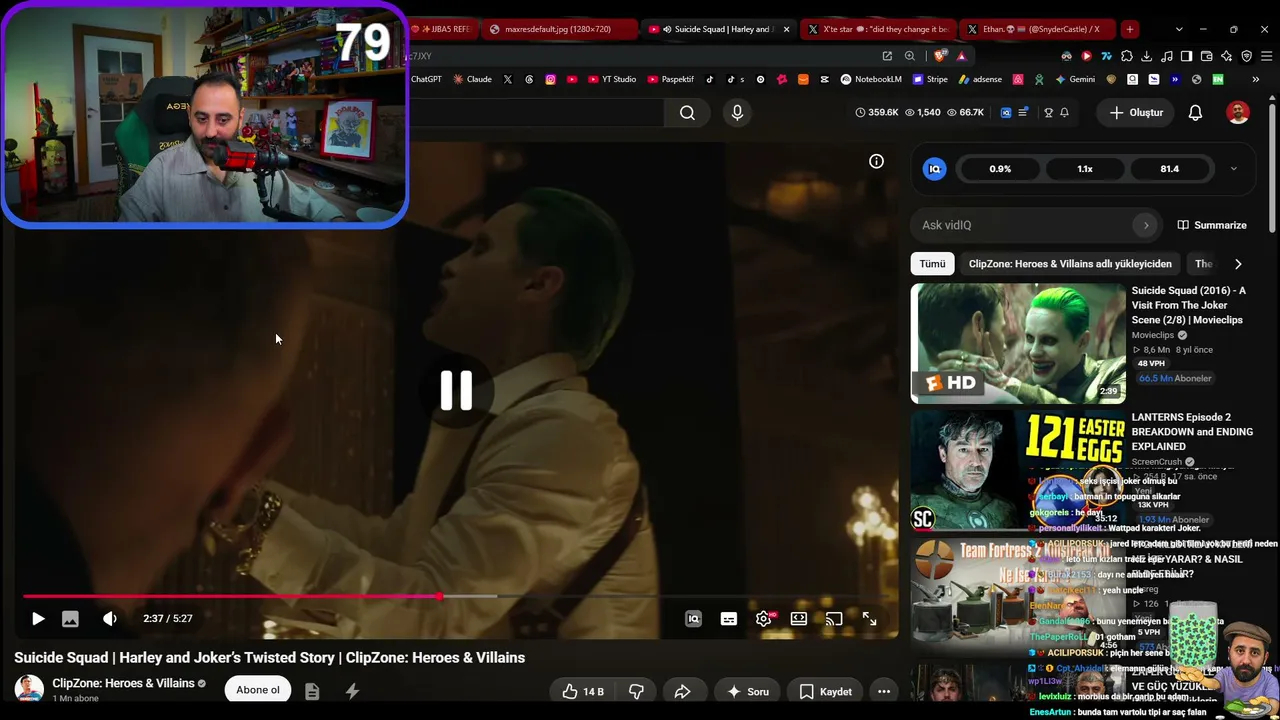Play the video using the player's play button

[38, 619]
